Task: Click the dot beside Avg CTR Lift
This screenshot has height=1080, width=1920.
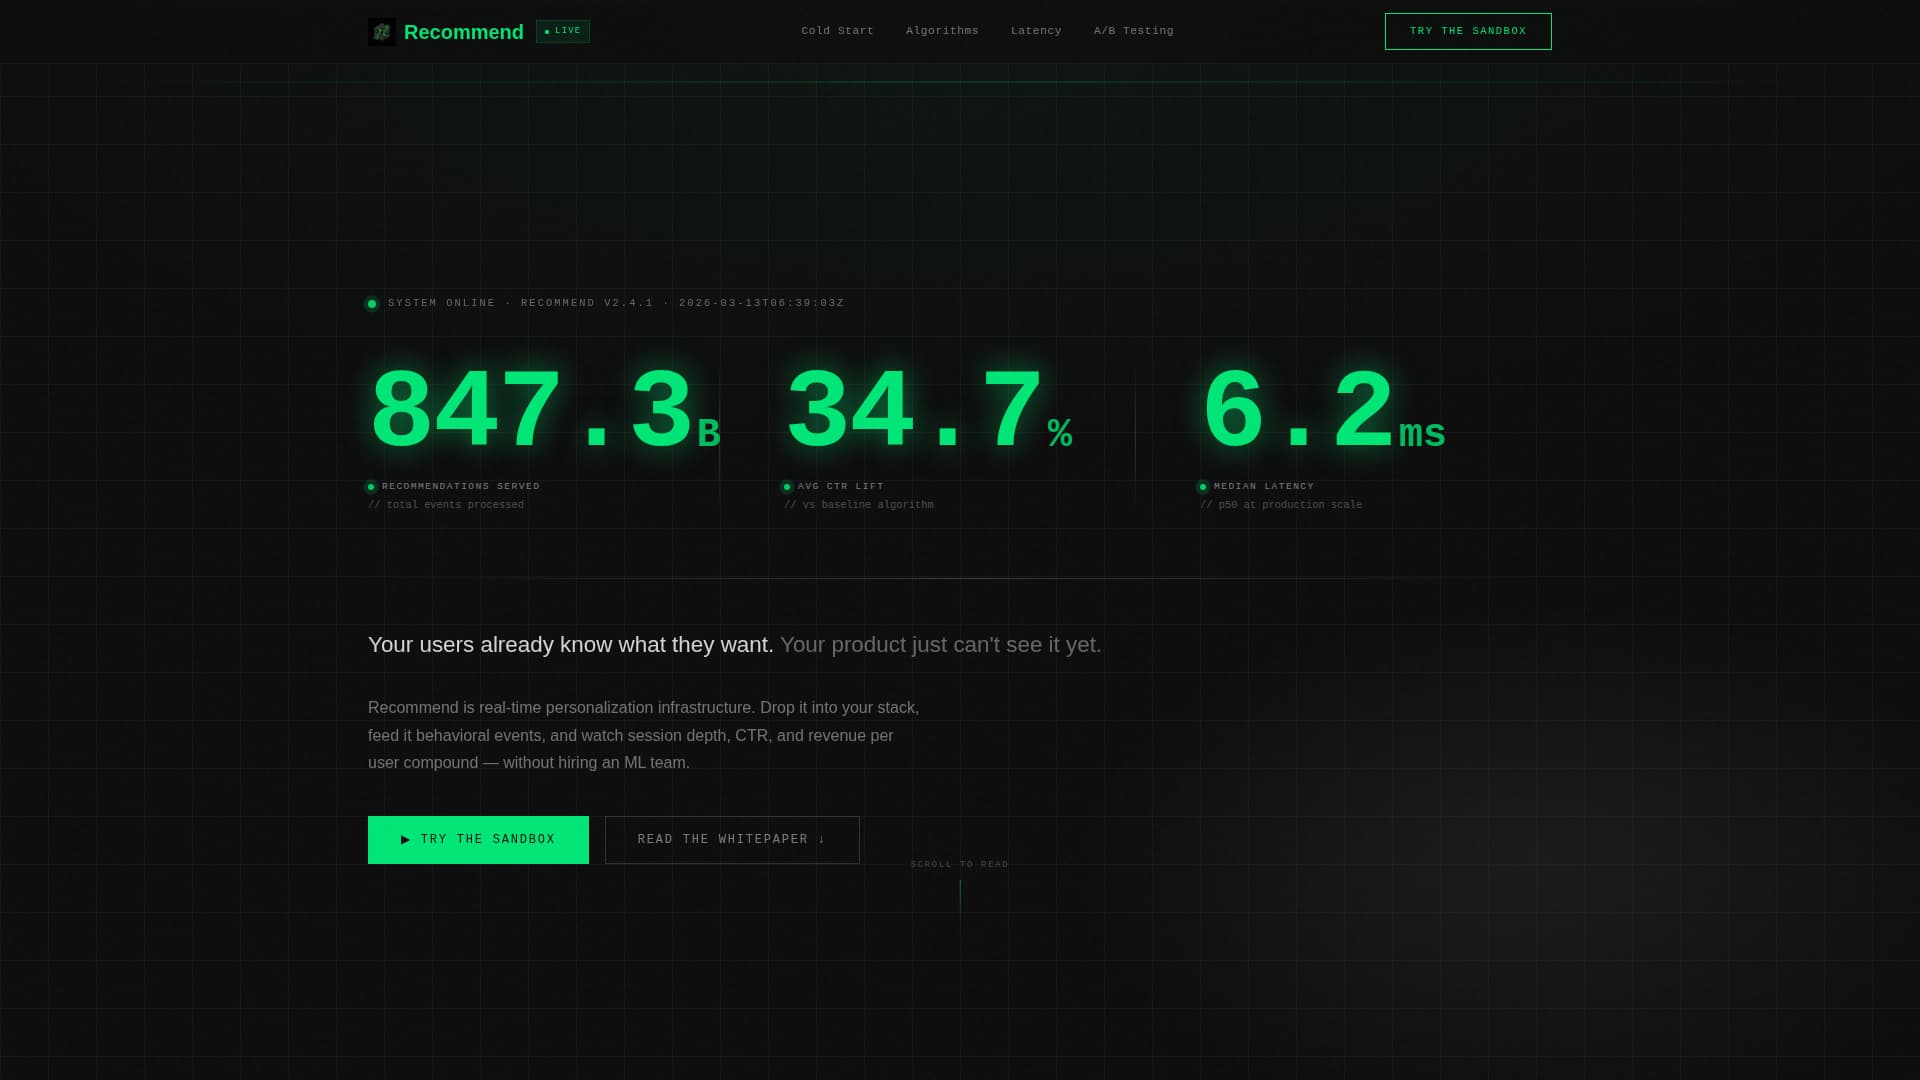Action: (x=787, y=487)
